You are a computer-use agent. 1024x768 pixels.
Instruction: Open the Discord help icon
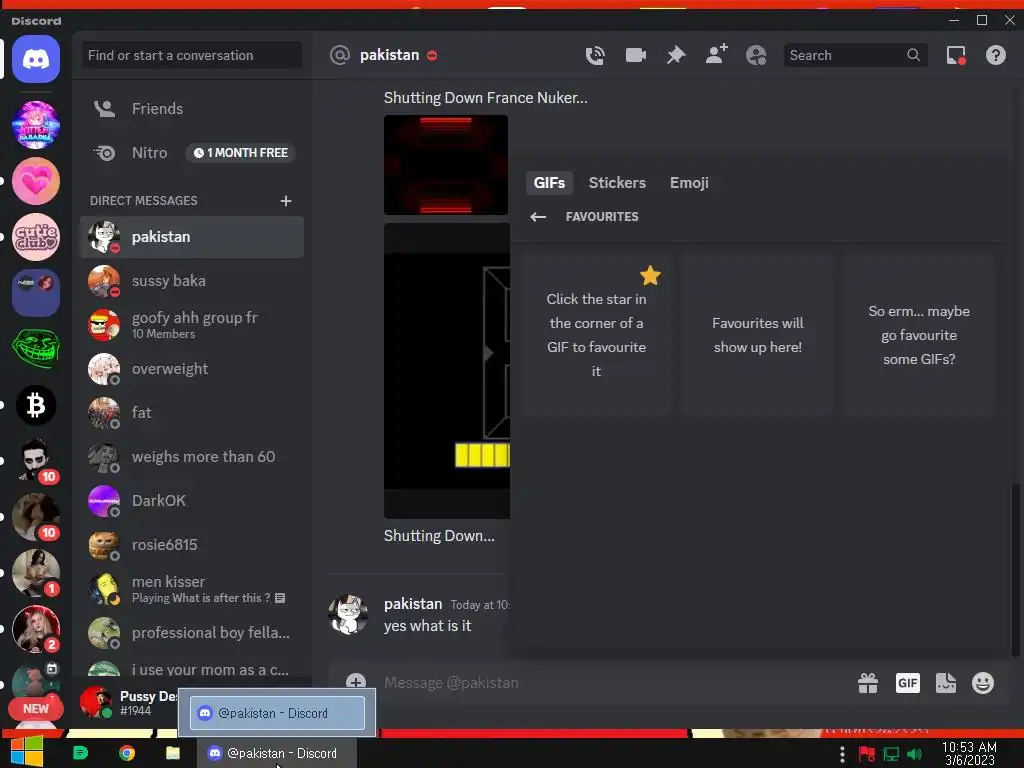coord(995,56)
